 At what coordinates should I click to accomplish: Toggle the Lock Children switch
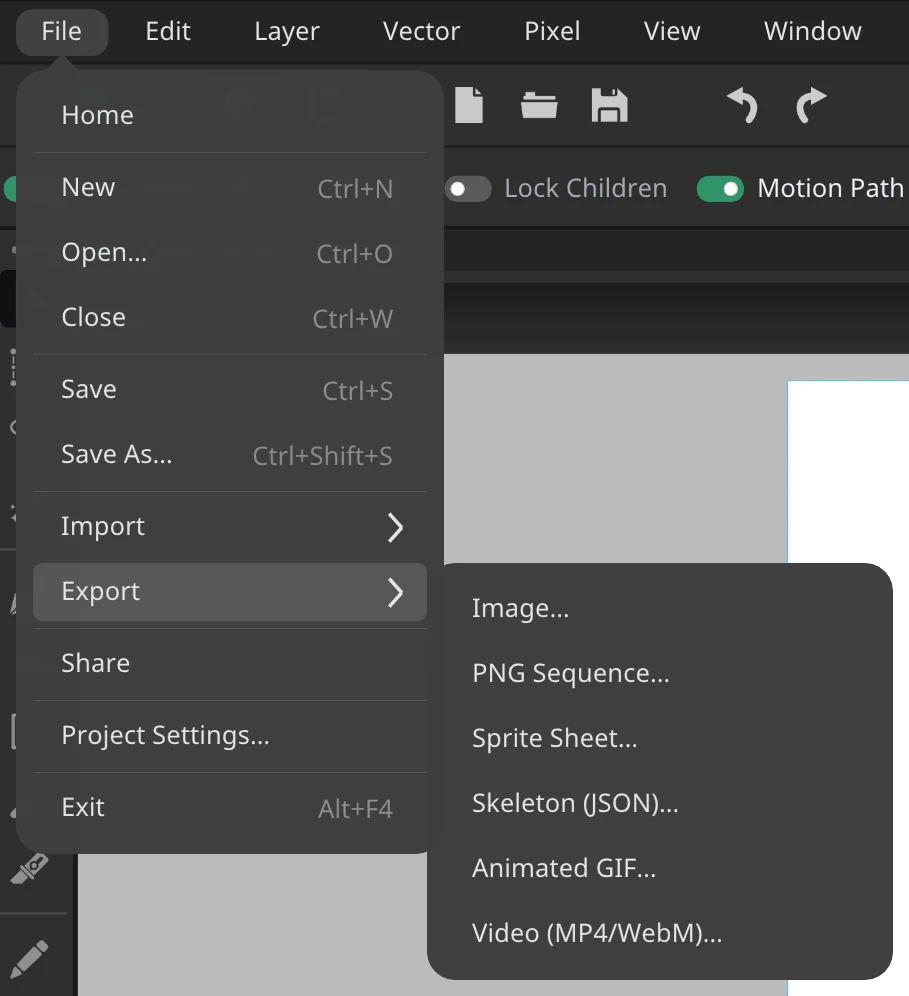point(468,189)
